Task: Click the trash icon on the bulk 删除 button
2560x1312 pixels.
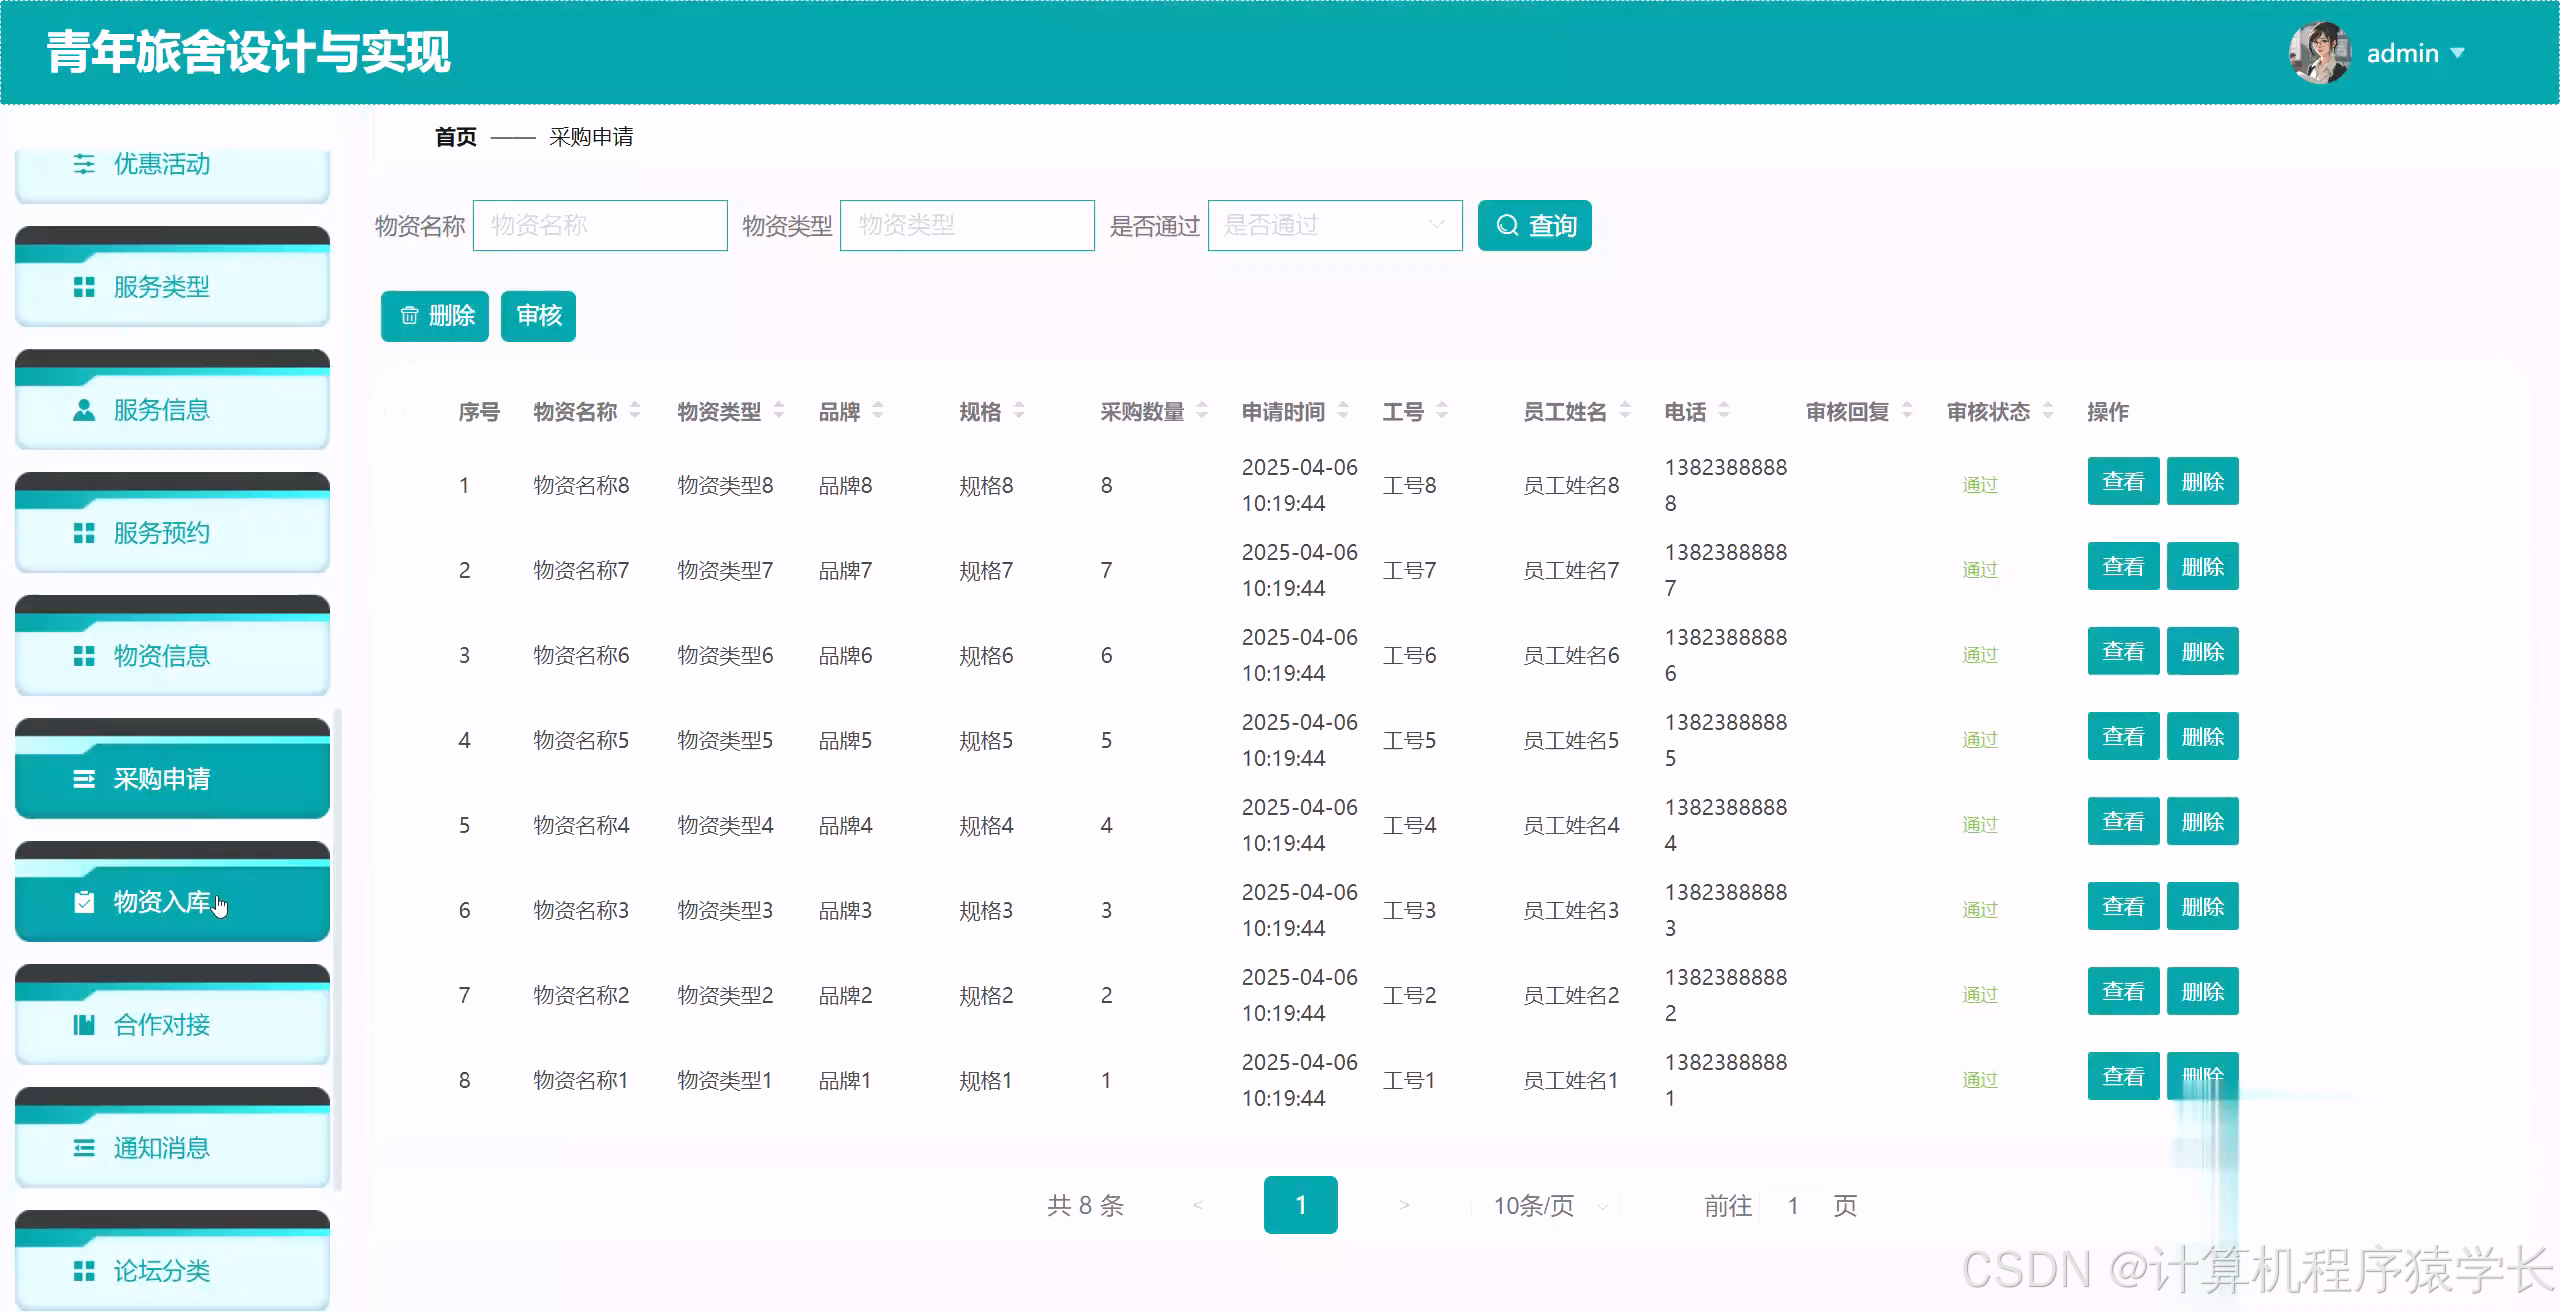Action: tap(409, 316)
